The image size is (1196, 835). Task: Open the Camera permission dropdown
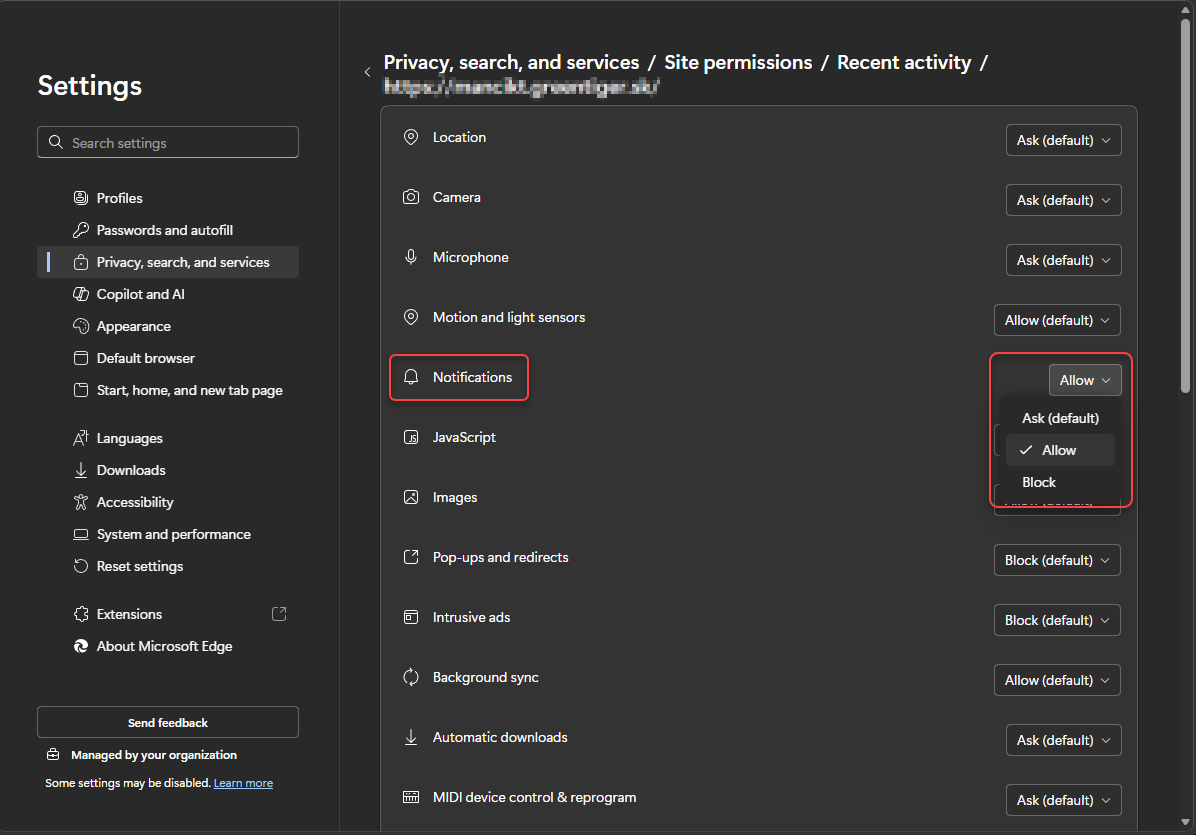(1063, 201)
